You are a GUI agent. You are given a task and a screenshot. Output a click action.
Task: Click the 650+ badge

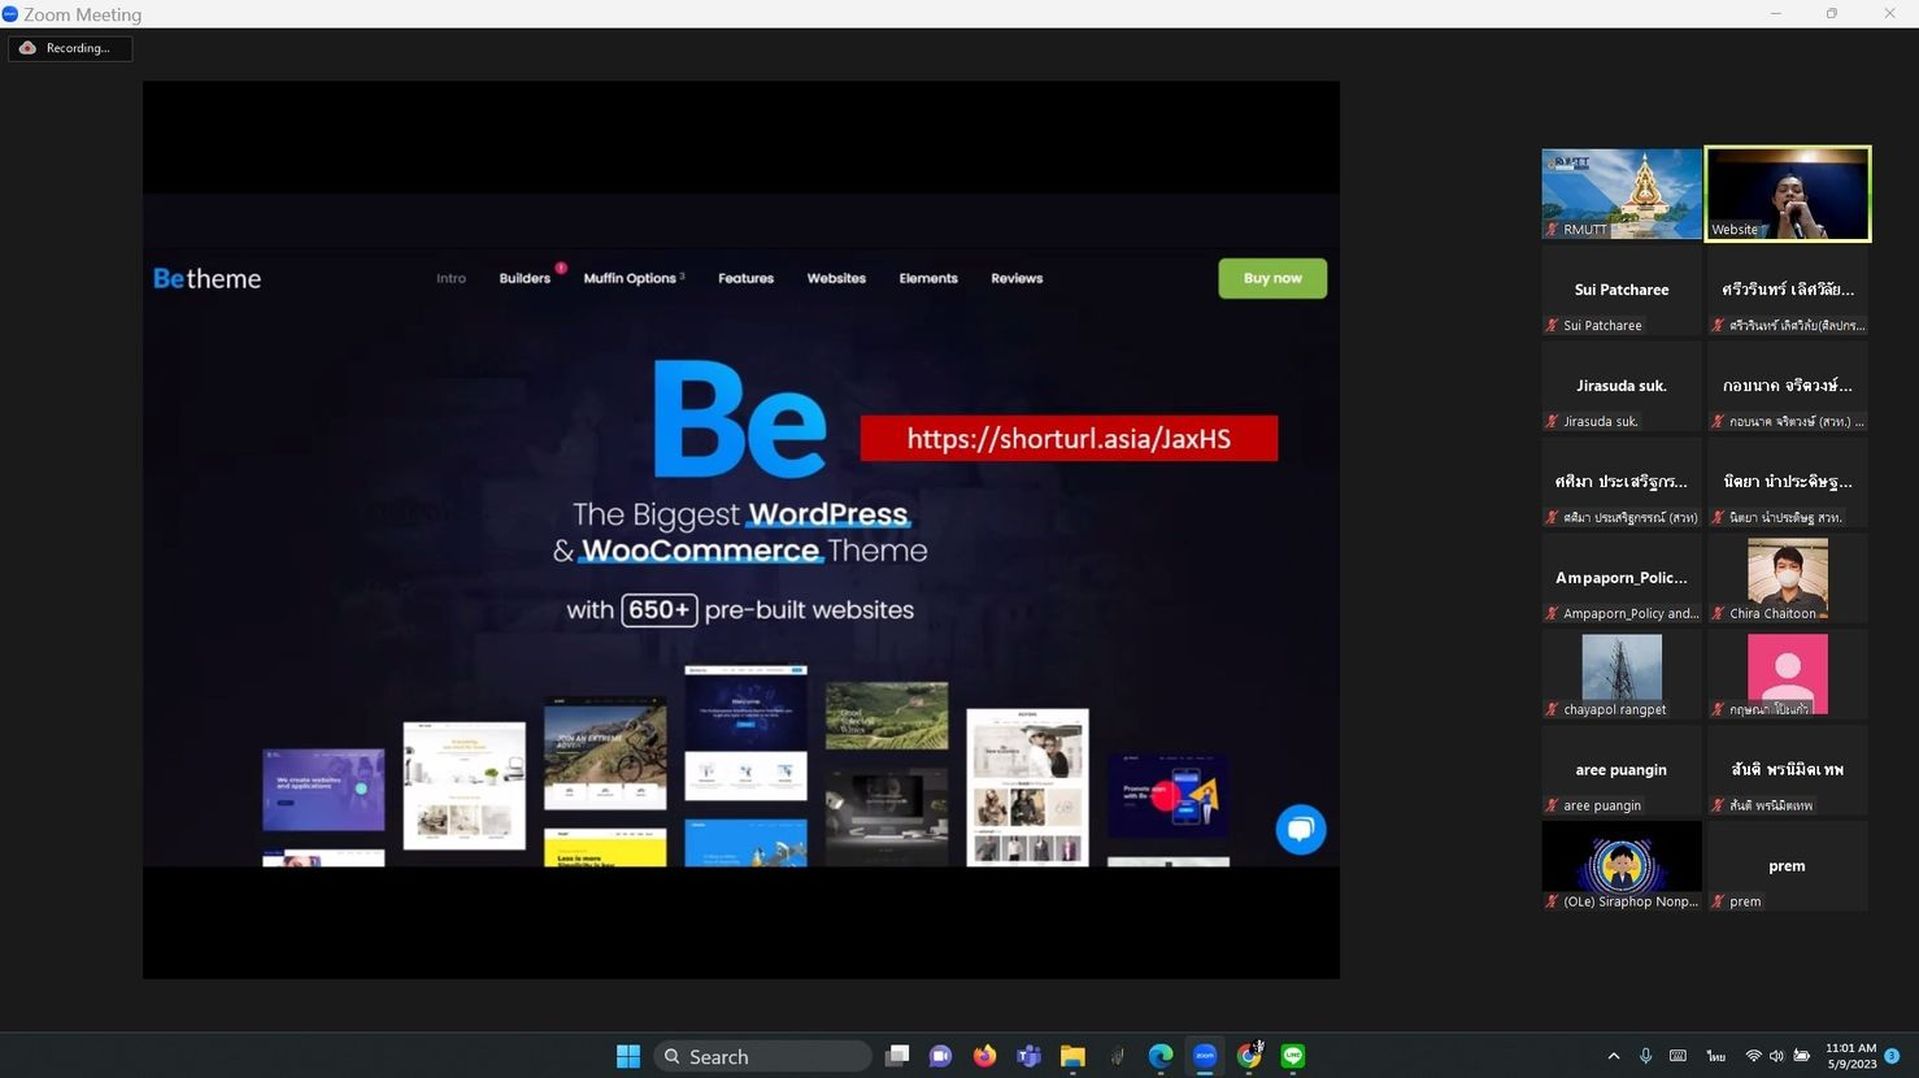click(x=659, y=610)
